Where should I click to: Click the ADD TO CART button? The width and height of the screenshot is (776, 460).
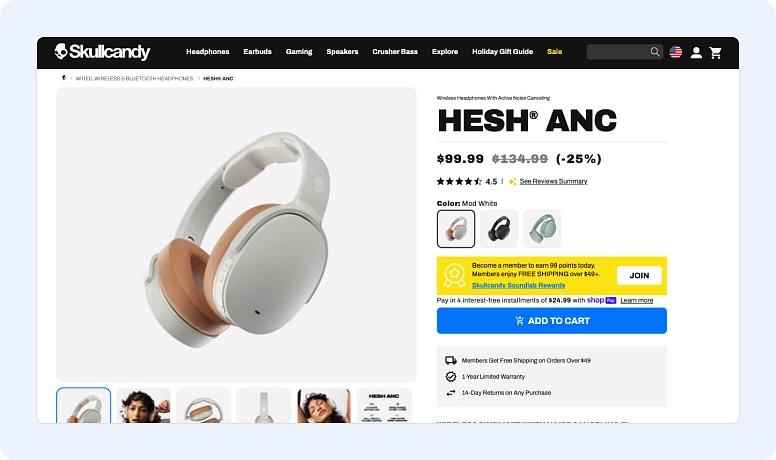click(x=551, y=320)
